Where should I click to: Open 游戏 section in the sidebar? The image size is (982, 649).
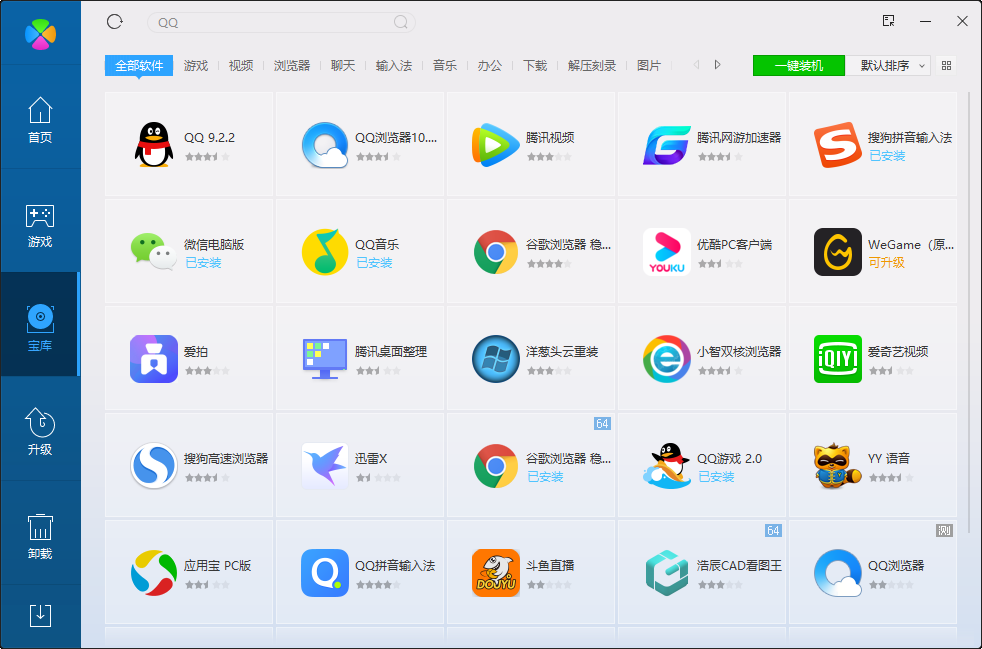(40, 225)
